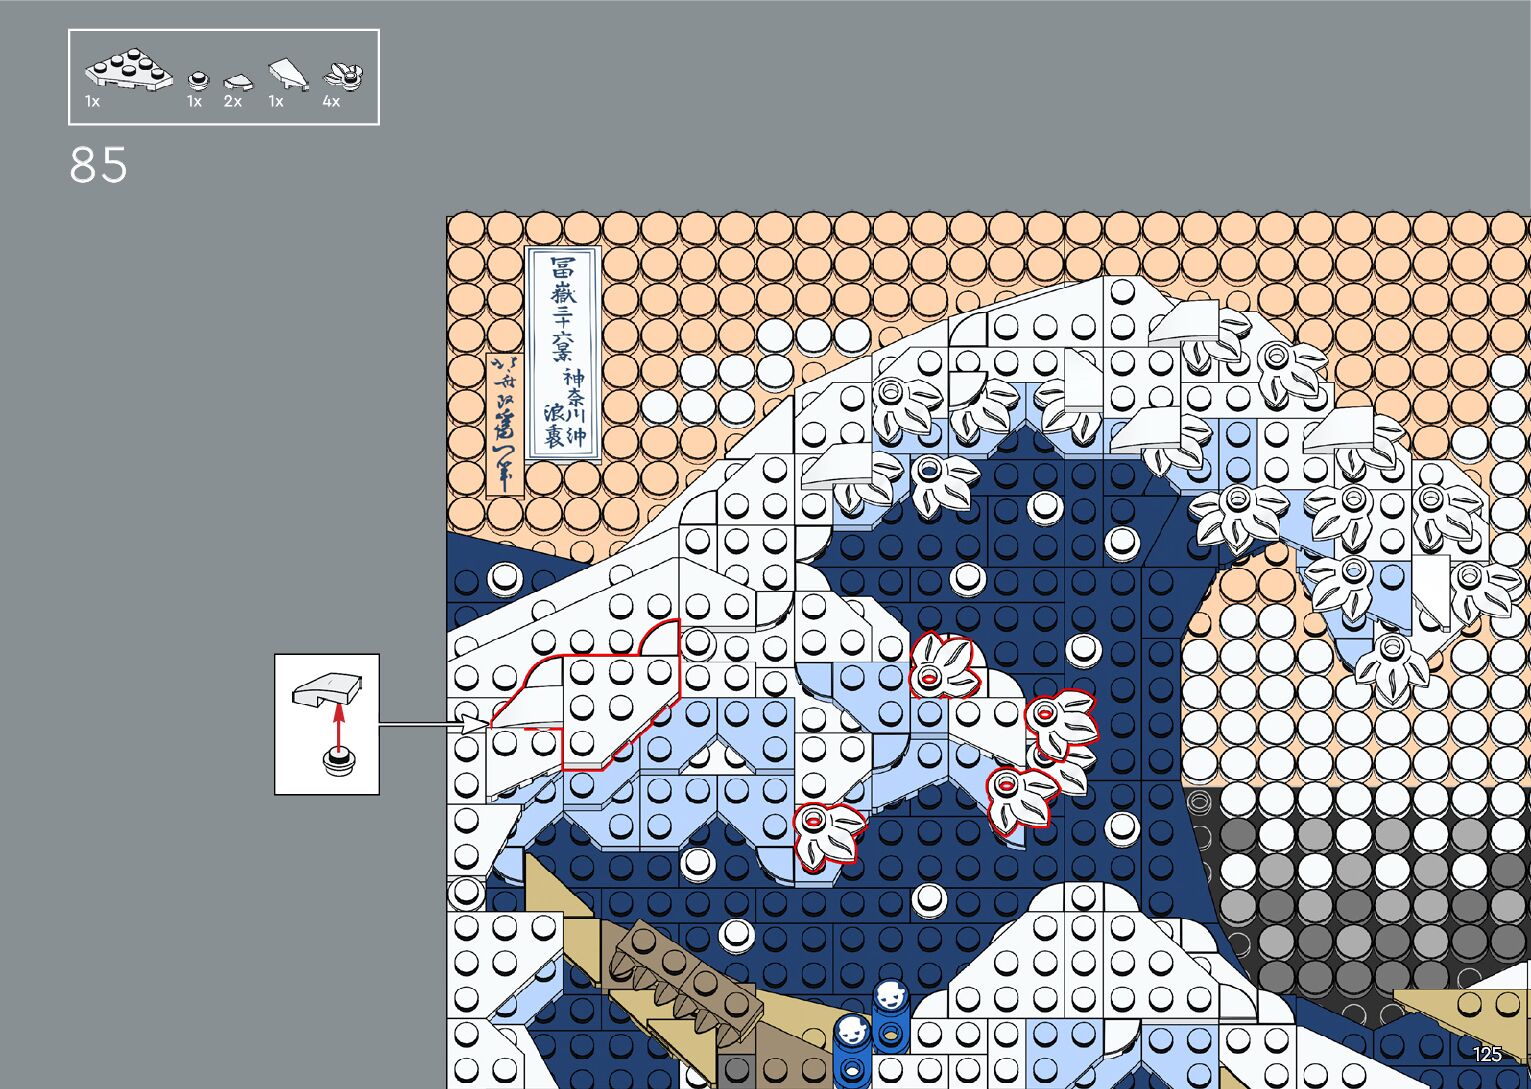Screen dimensions: 1531x1089
Task: Click the 2x quantity label
Action: pos(233,102)
